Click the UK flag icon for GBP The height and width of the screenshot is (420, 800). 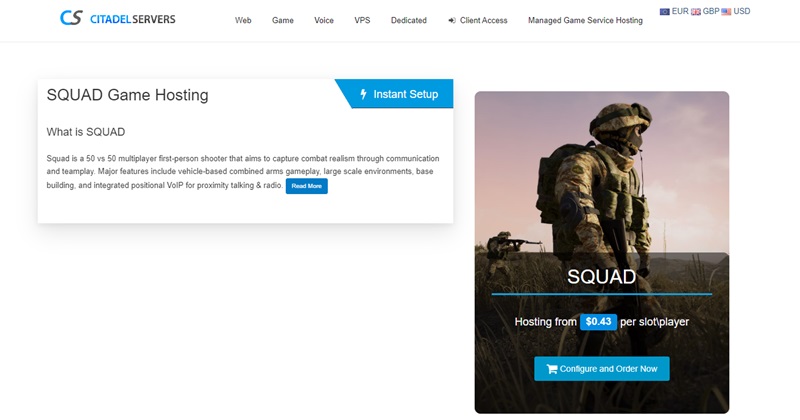696,12
